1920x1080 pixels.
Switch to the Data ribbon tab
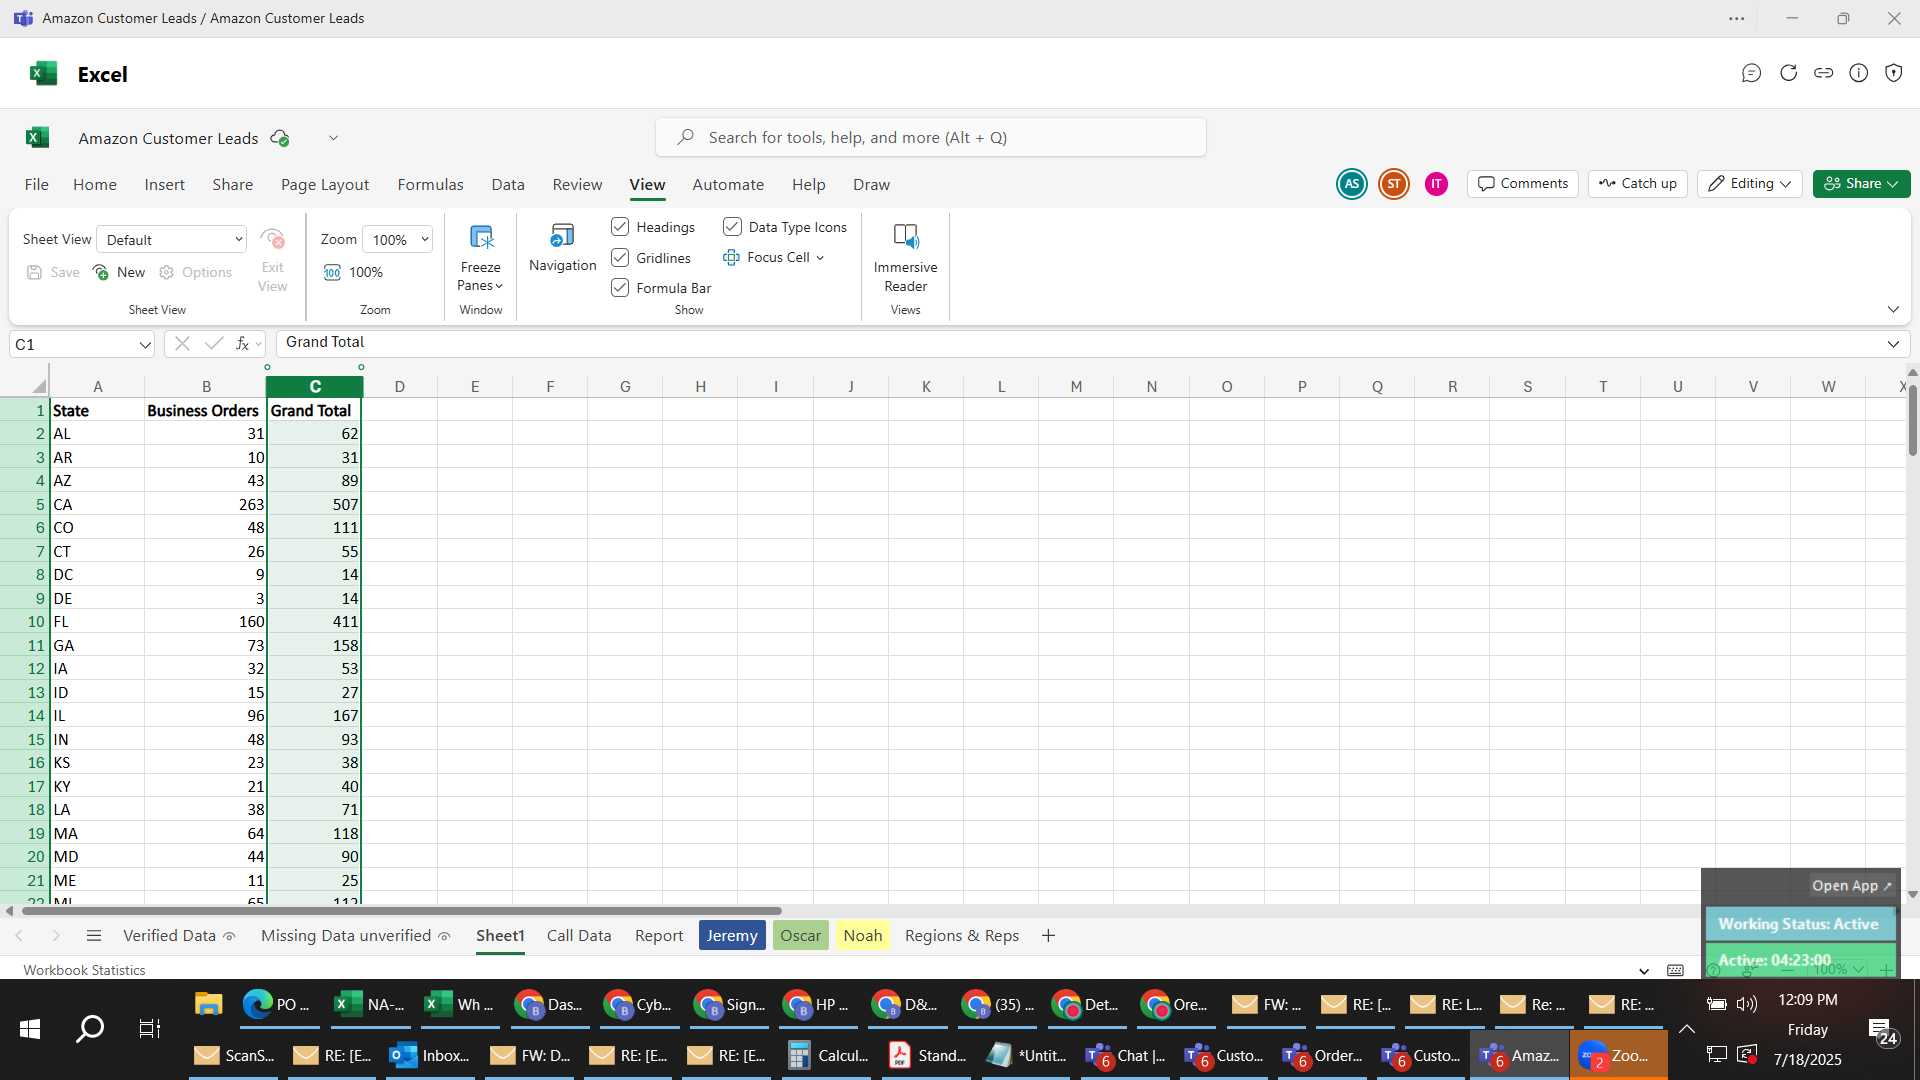(508, 185)
